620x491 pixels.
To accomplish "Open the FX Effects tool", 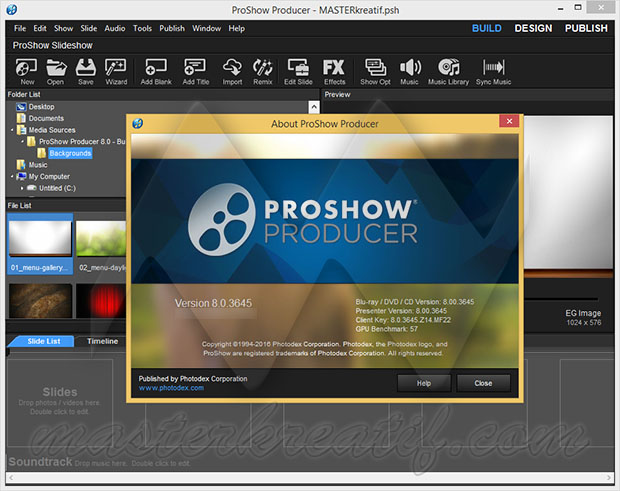I will (x=334, y=72).
